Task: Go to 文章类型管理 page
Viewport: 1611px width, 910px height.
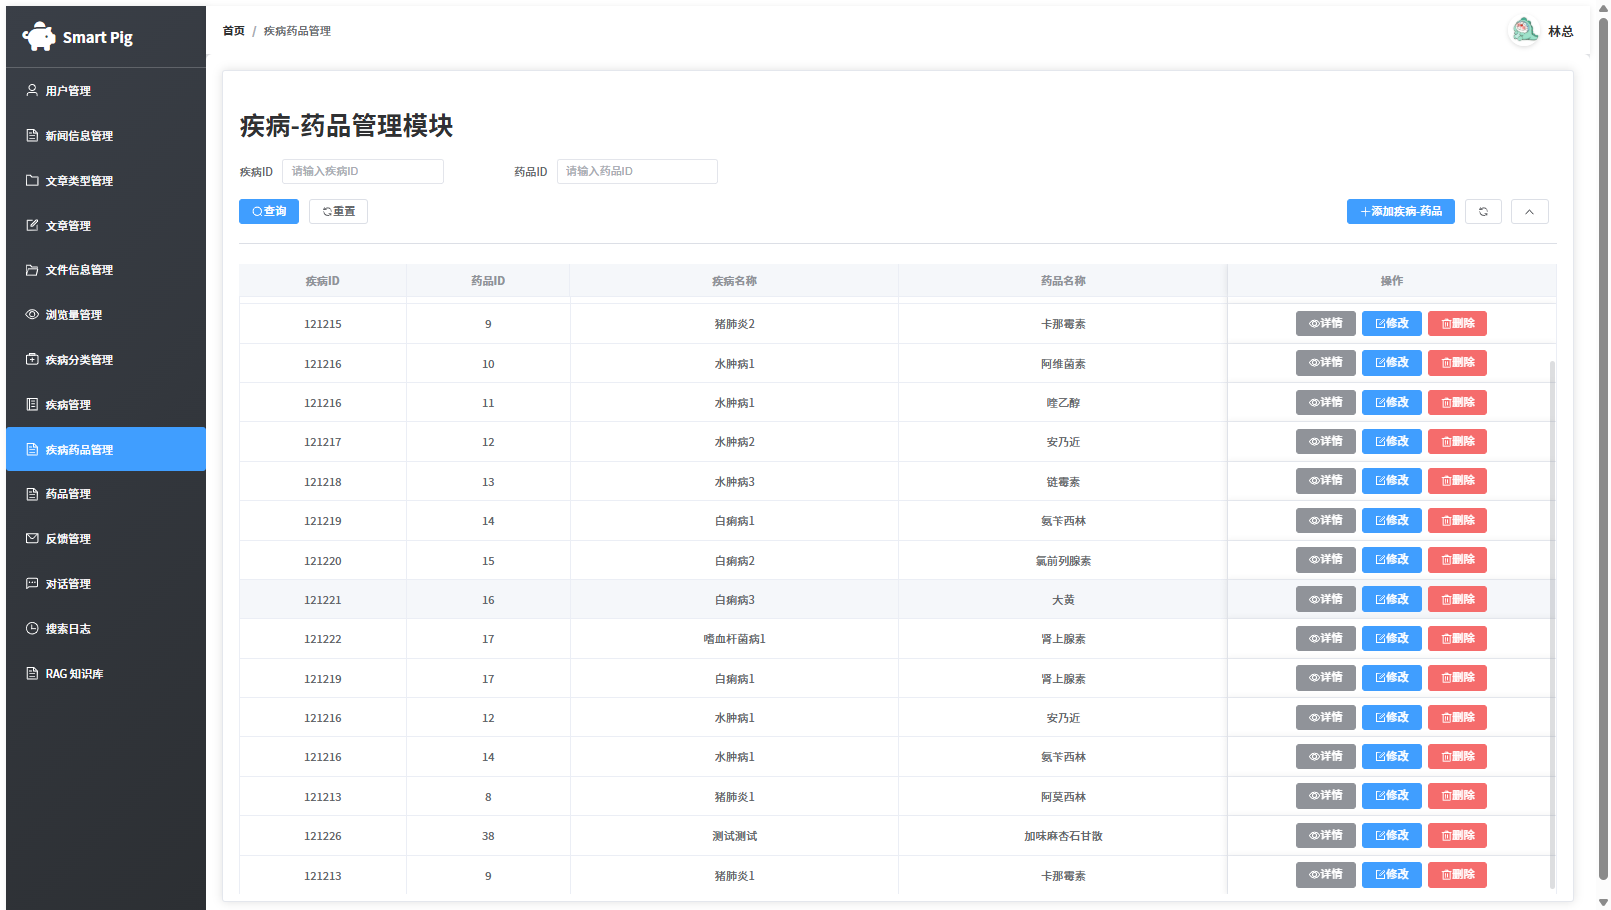Action: coord(106,180)
